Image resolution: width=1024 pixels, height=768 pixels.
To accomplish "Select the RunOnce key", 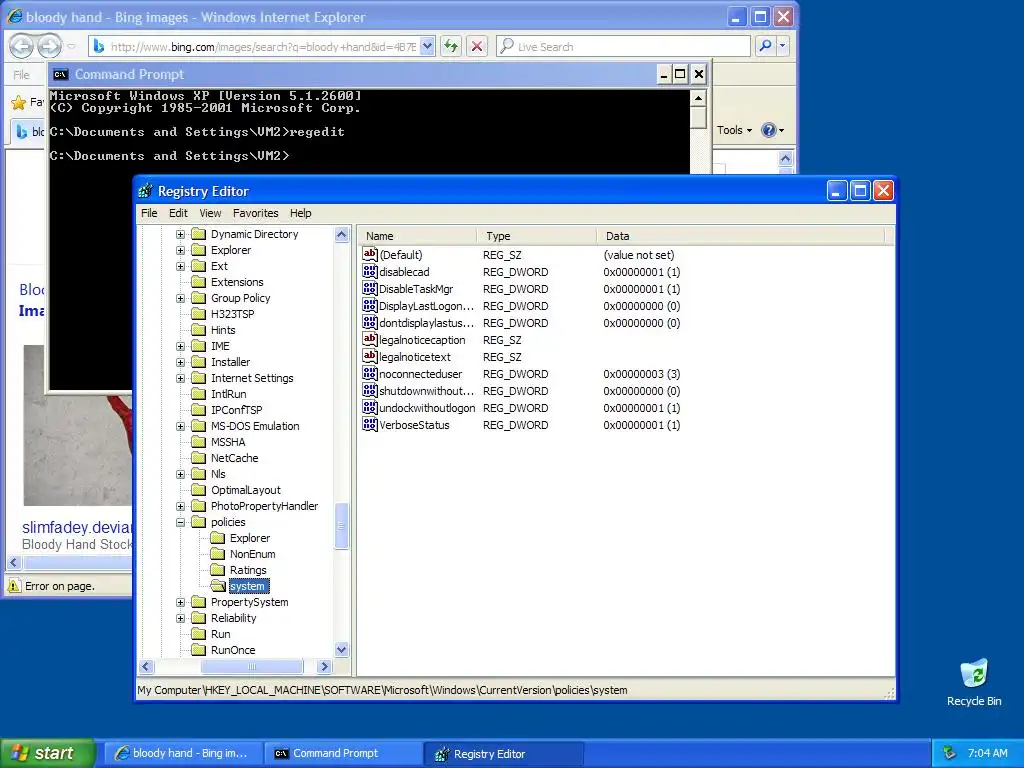I will click(x=233, y=650).
